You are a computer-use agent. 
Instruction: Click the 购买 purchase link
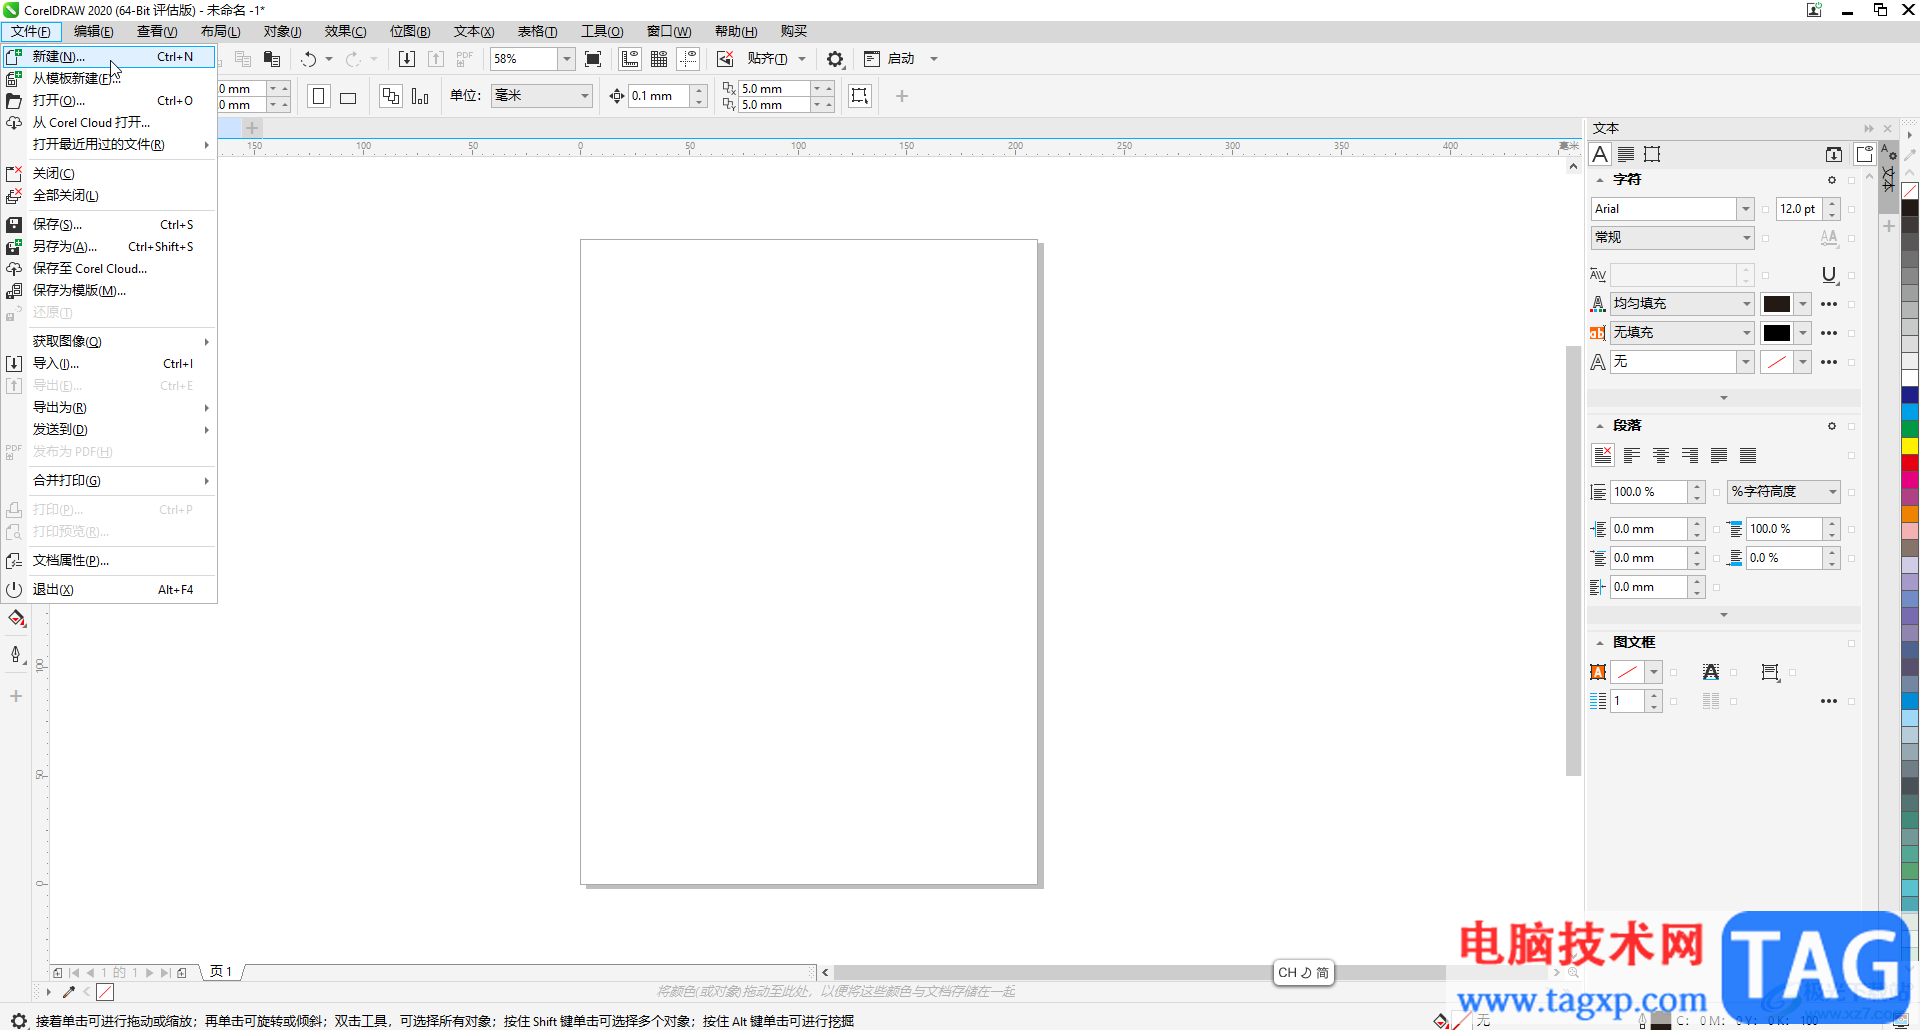pos(794,32)
